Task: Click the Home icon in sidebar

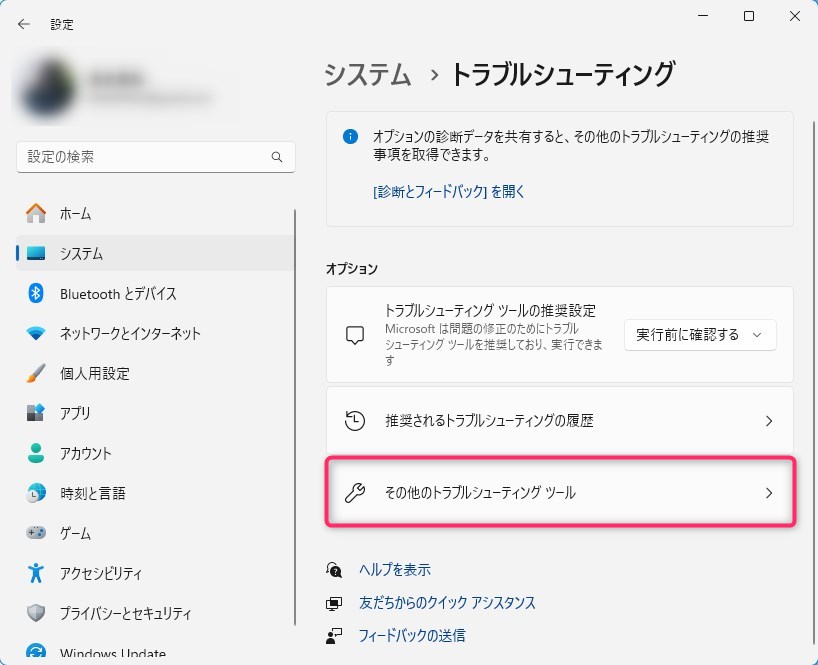Action: [36, 213]
